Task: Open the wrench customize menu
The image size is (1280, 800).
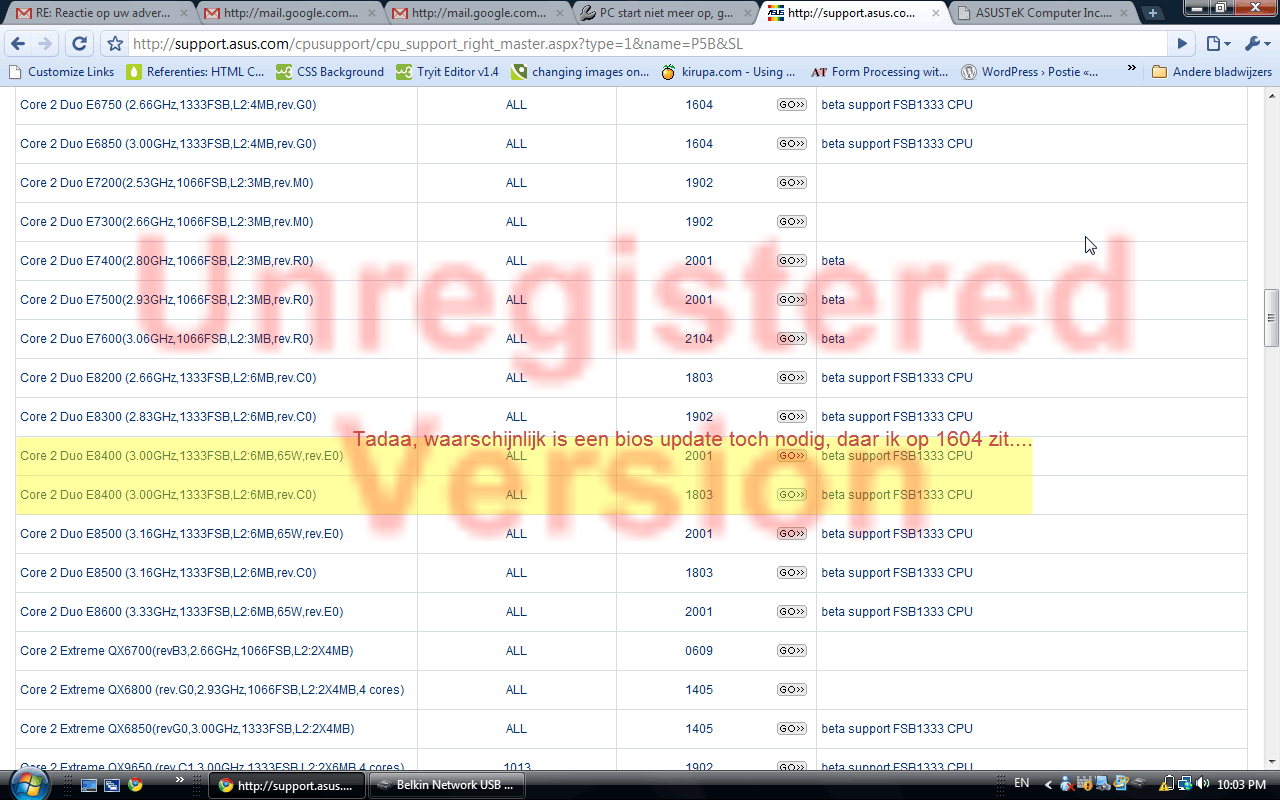Action: click(1256, 44)
